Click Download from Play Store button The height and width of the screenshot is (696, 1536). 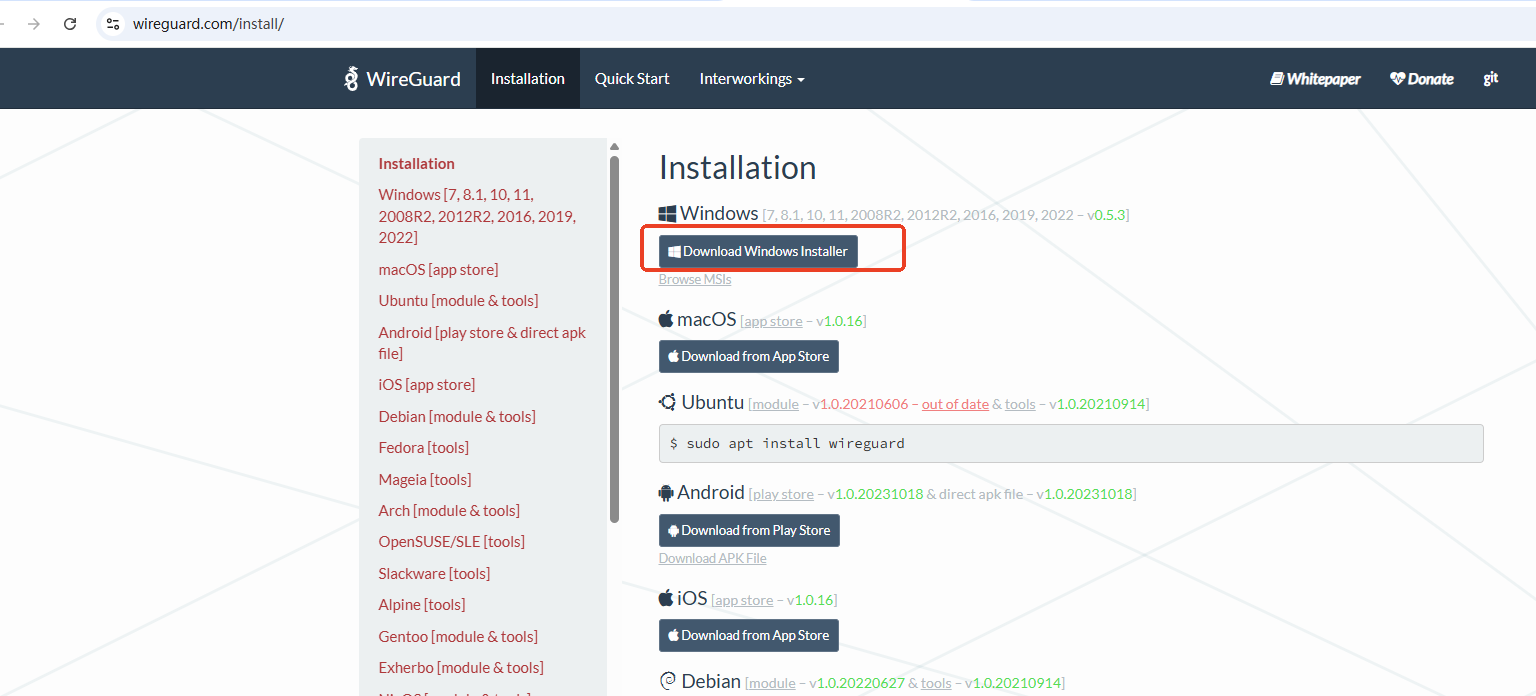tap(749, 530)
